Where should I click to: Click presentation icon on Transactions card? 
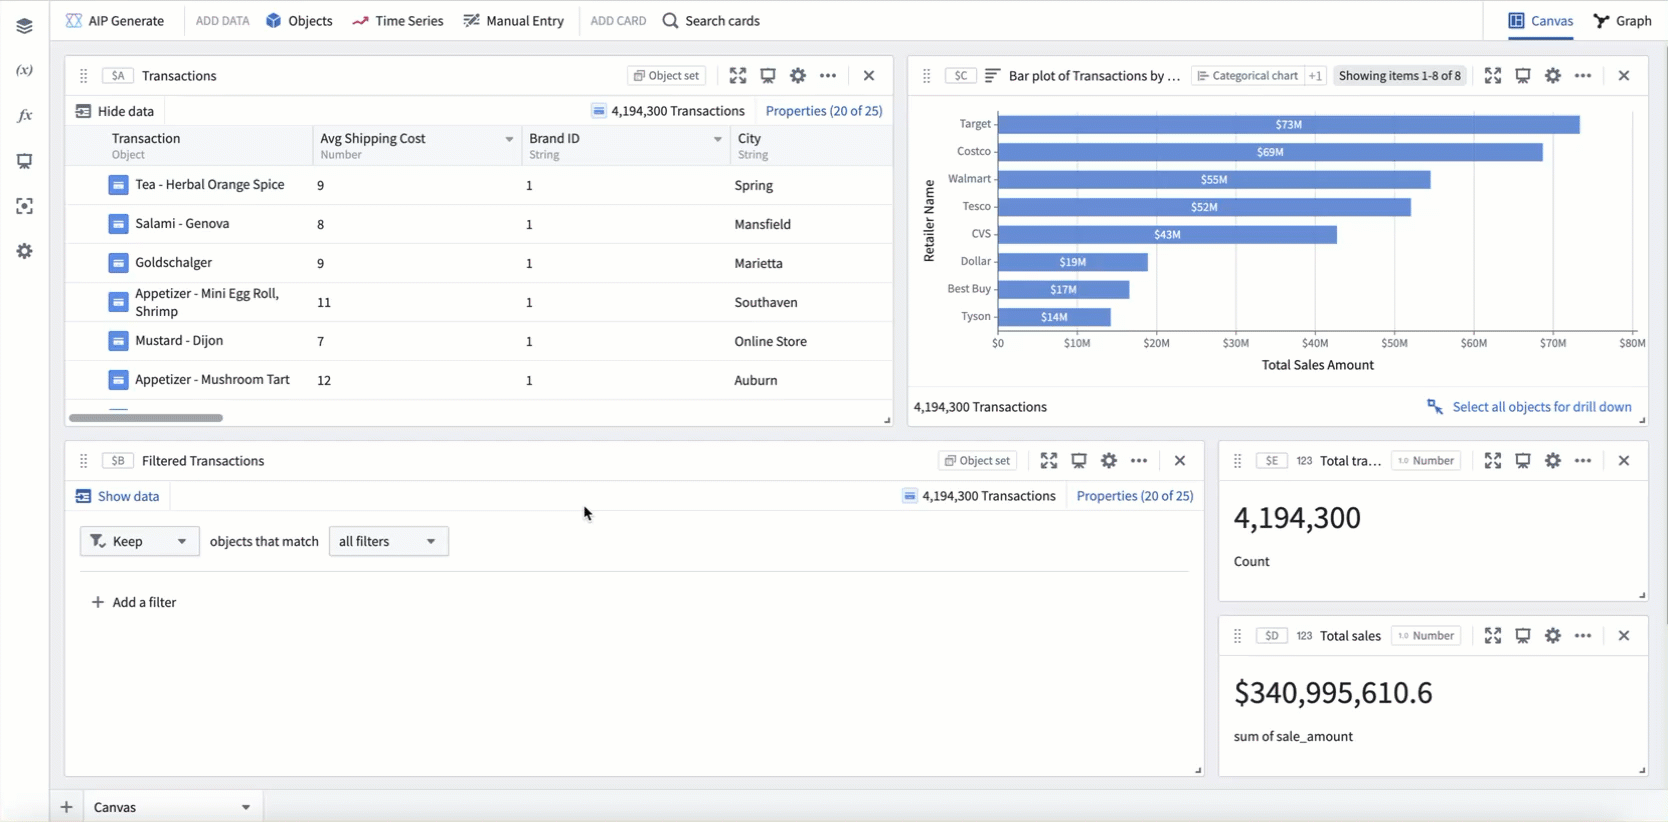tap(768, 76)
